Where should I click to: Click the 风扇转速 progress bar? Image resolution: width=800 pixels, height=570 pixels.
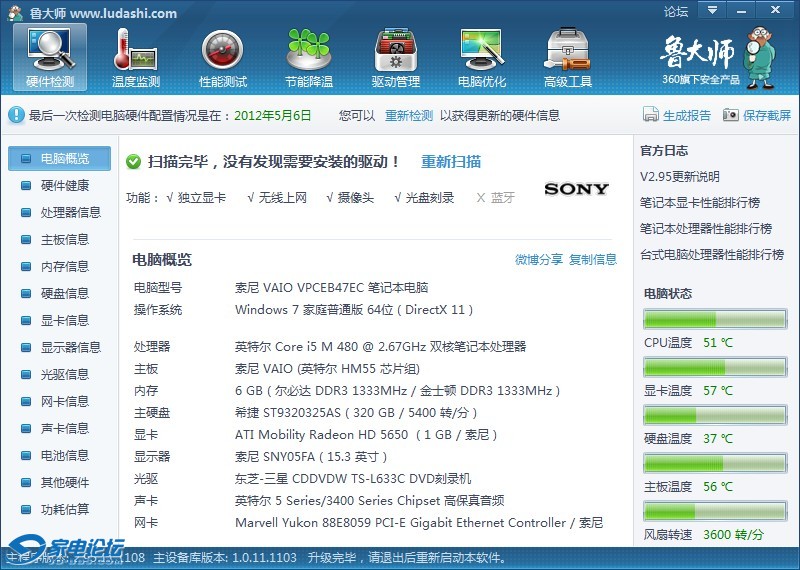point(715,511)
